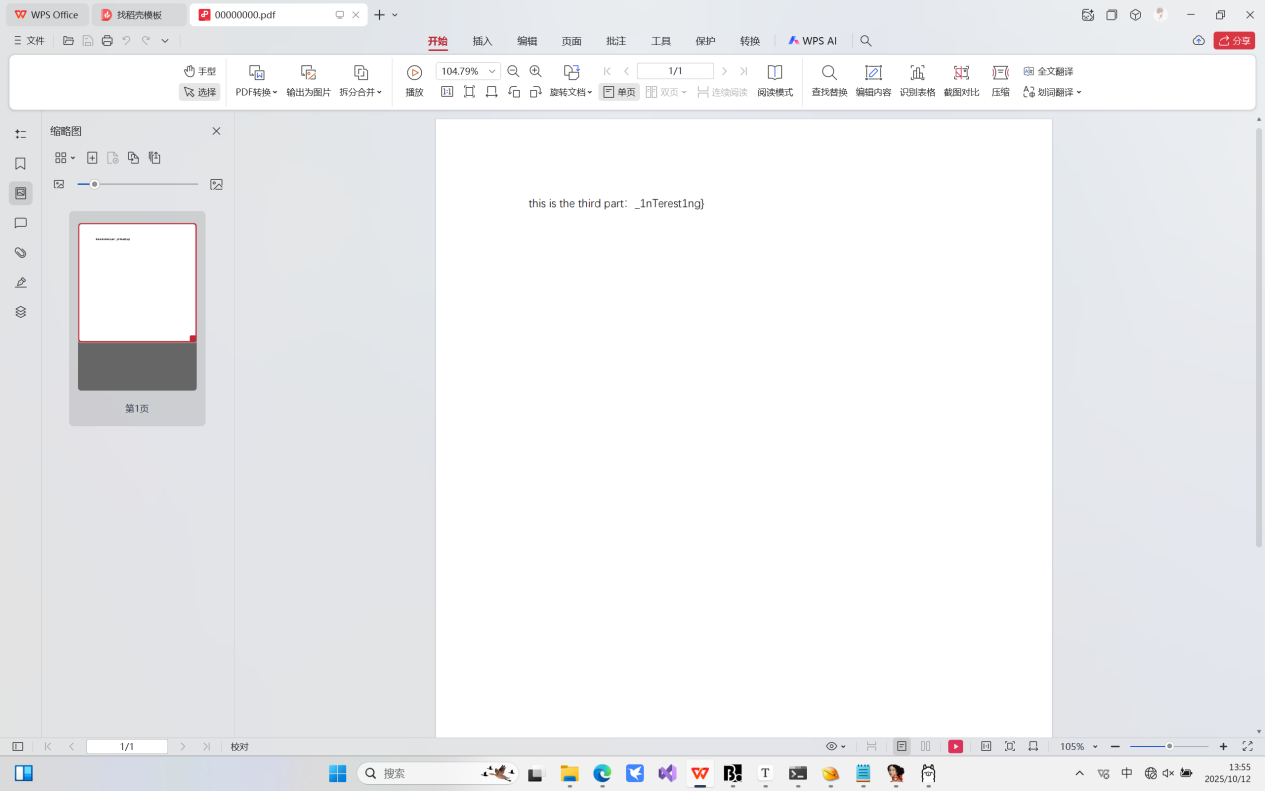Screen dimensions: 1265x791
Task: Open the bookmark panel in left sidebar
Action: tap(20, 163)
